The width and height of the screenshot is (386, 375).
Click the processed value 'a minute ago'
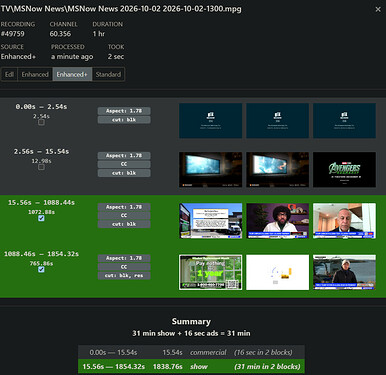coord(72,57)
